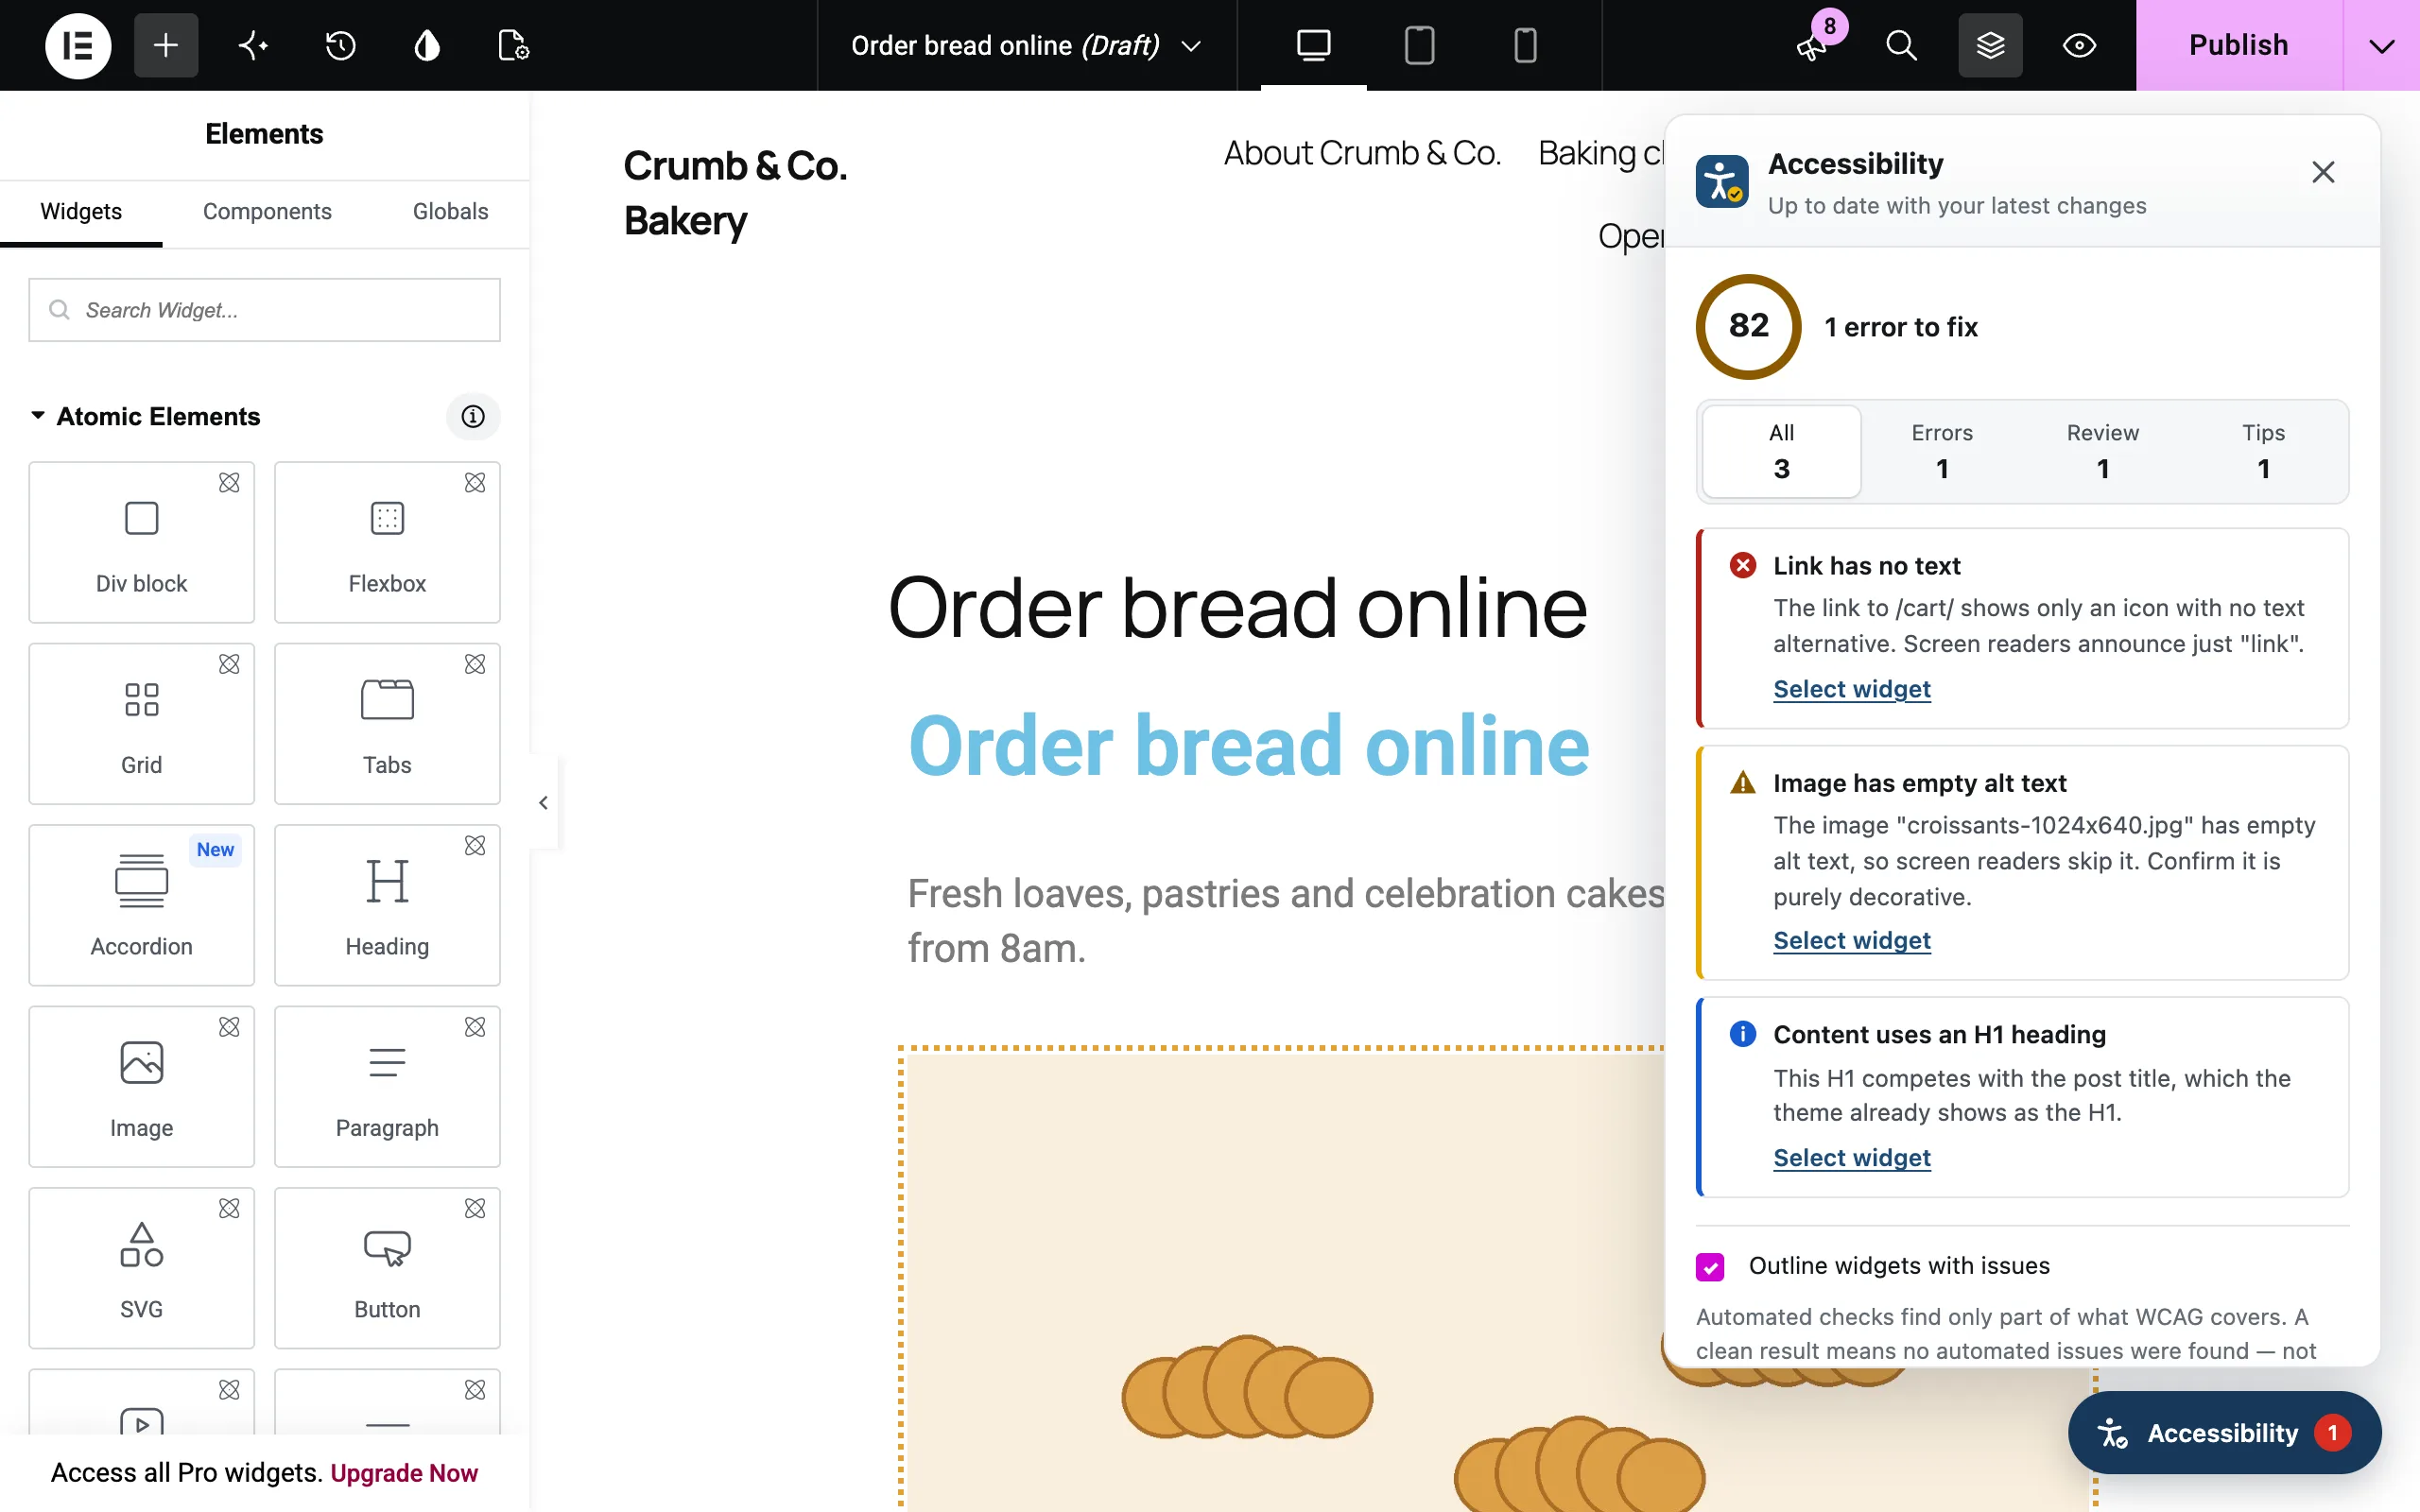Screen dimensions: 2420x1512
Task: Click the Link has no text title
Action: click(1866, 566)
